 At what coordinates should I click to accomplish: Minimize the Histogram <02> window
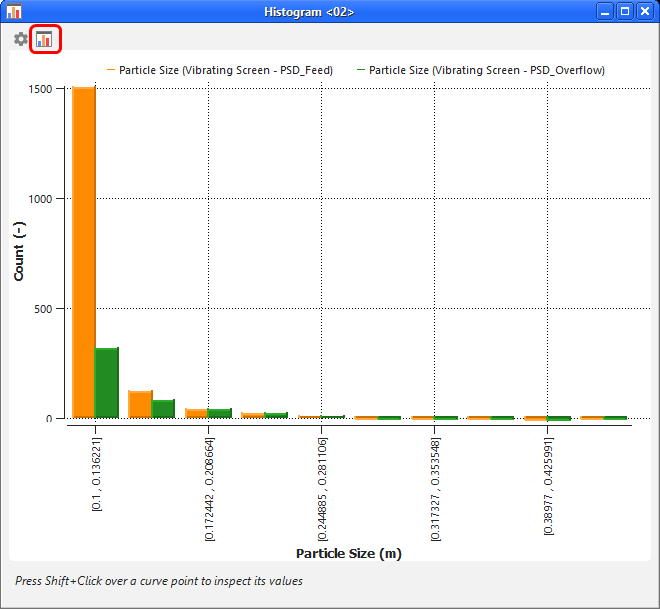click(x=605, y=12)
